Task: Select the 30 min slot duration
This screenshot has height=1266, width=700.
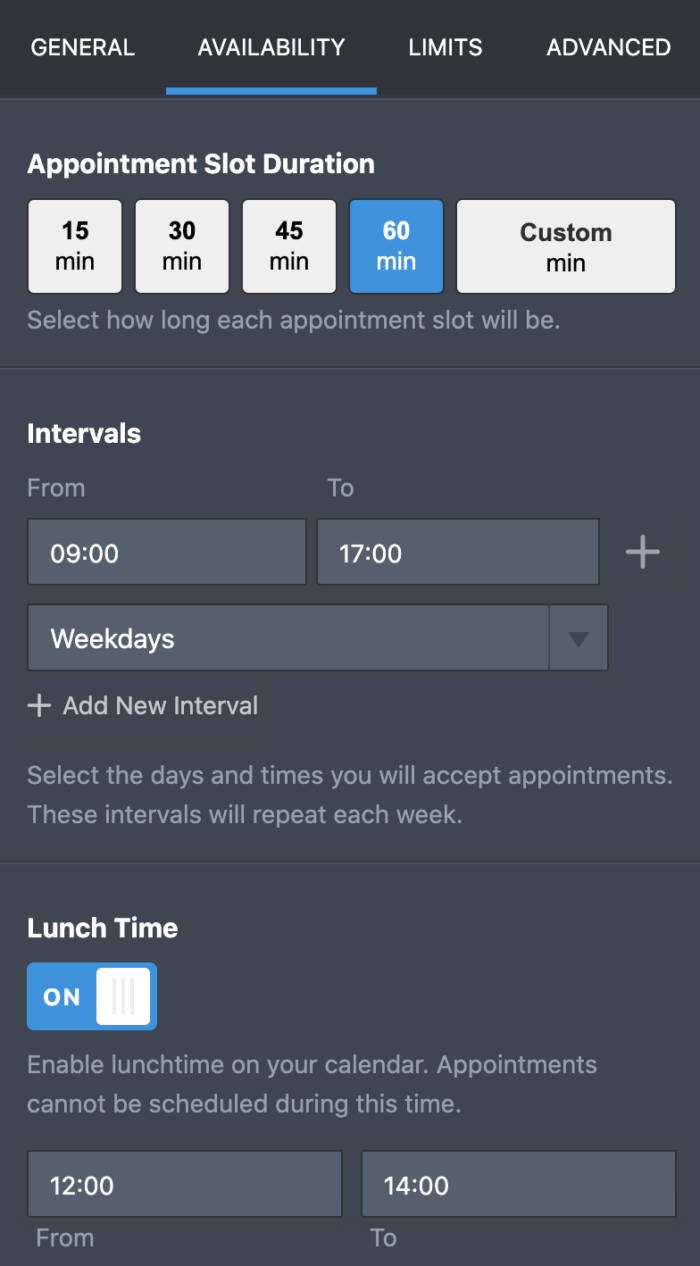Action: pos(182,246)
